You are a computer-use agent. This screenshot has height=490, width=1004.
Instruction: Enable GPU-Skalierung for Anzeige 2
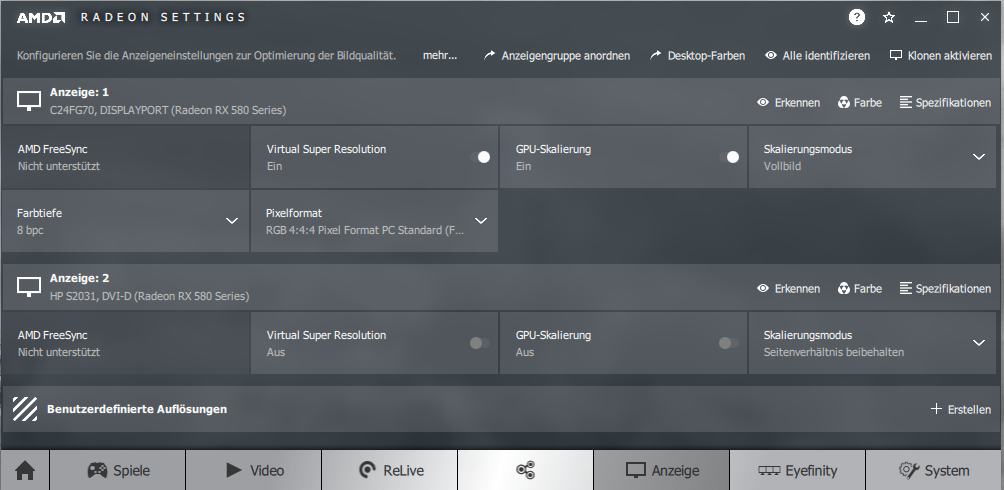729,343
